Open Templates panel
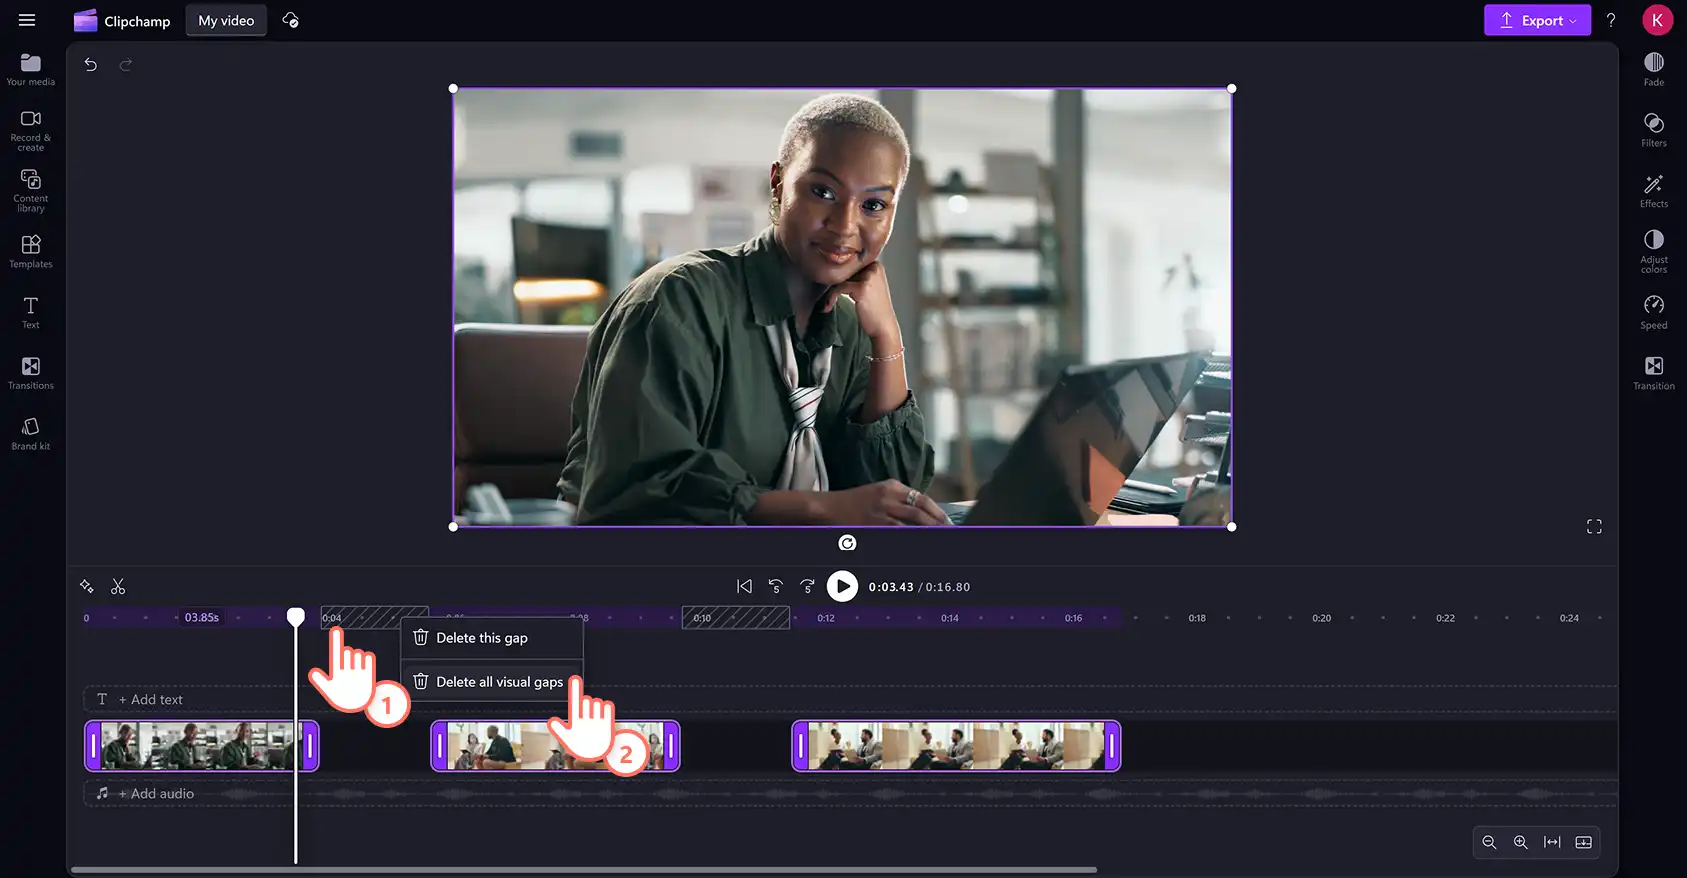This screenshot has height=878, width=1687. [31, 251]
